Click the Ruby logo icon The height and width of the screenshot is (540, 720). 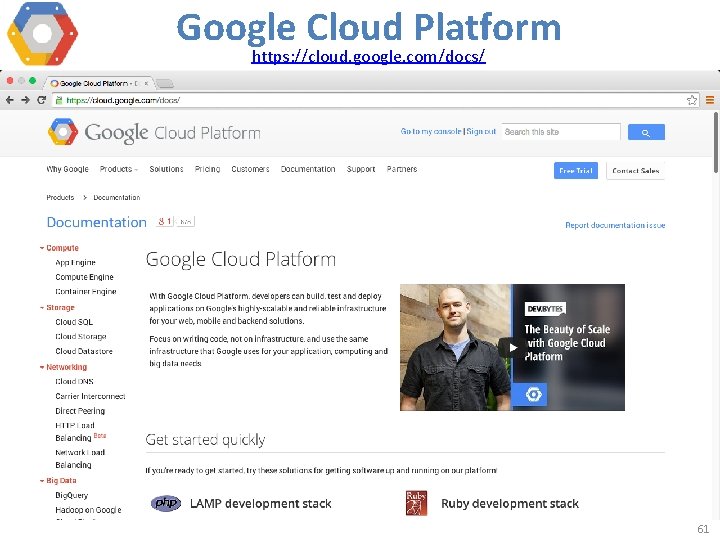point(416,503)
